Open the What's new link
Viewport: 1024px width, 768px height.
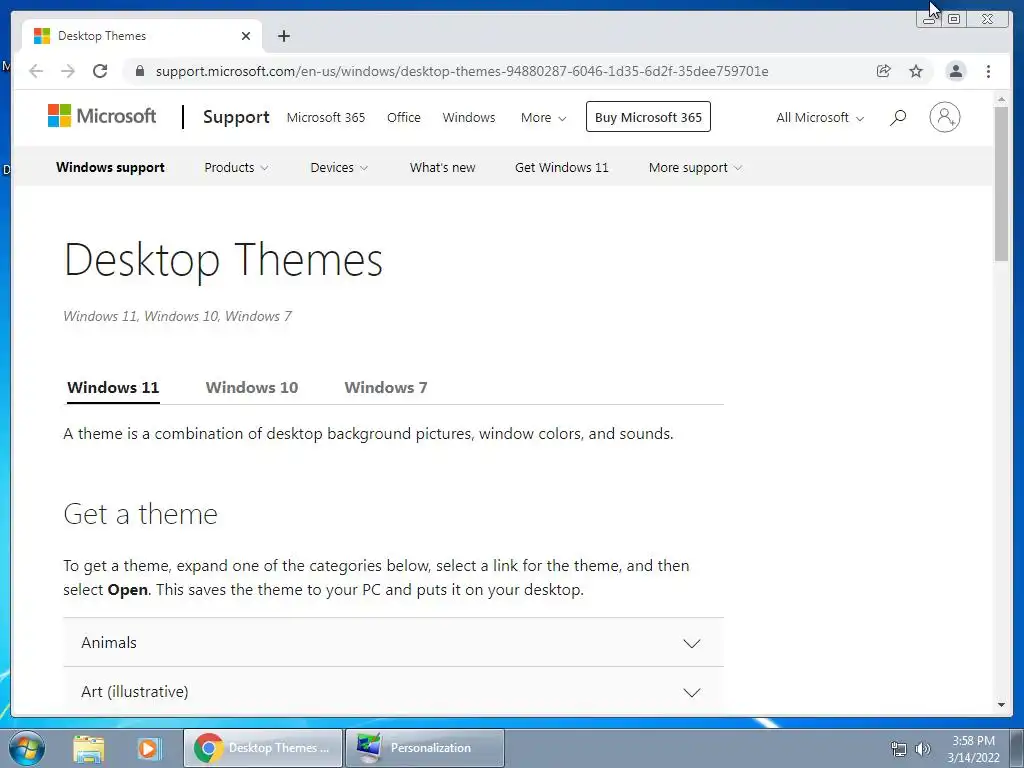tap(442, 167)
